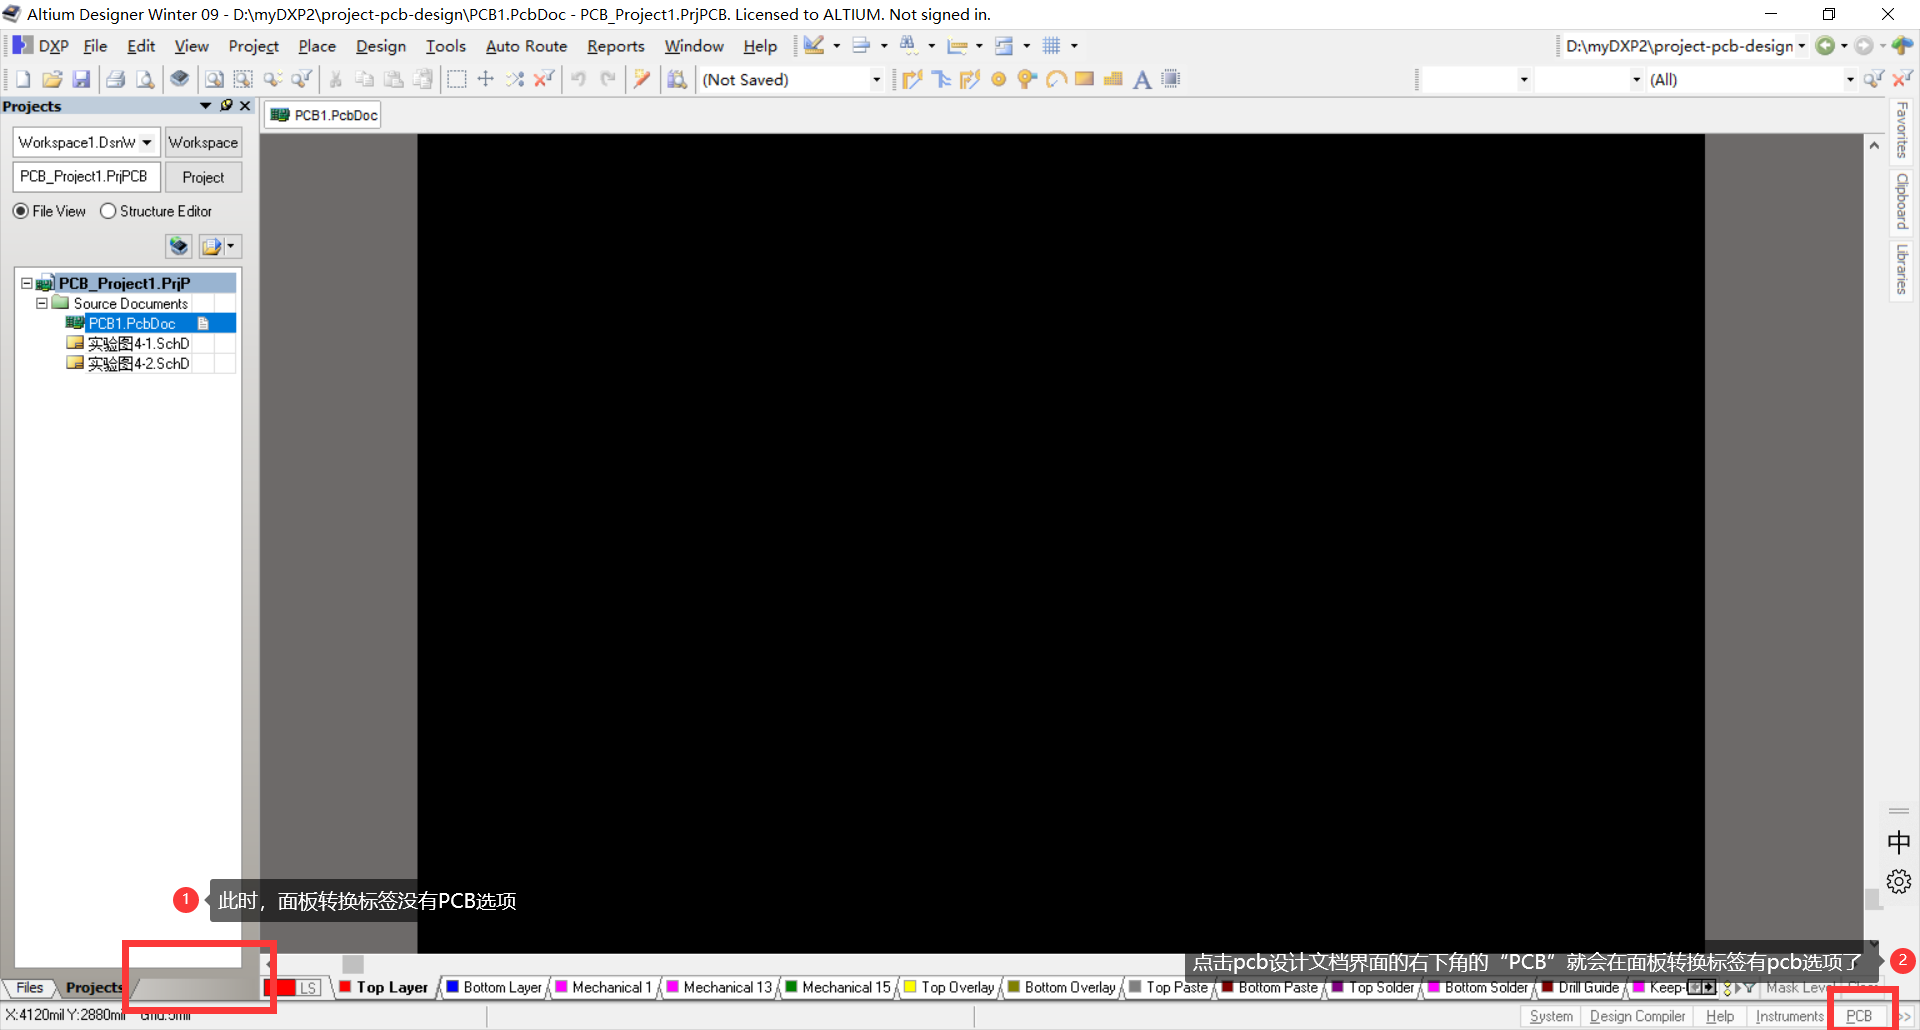Select the Place Fill rectangle tool
1920x1030 pixels.
pyautogui.click(x=1084, y=79)
